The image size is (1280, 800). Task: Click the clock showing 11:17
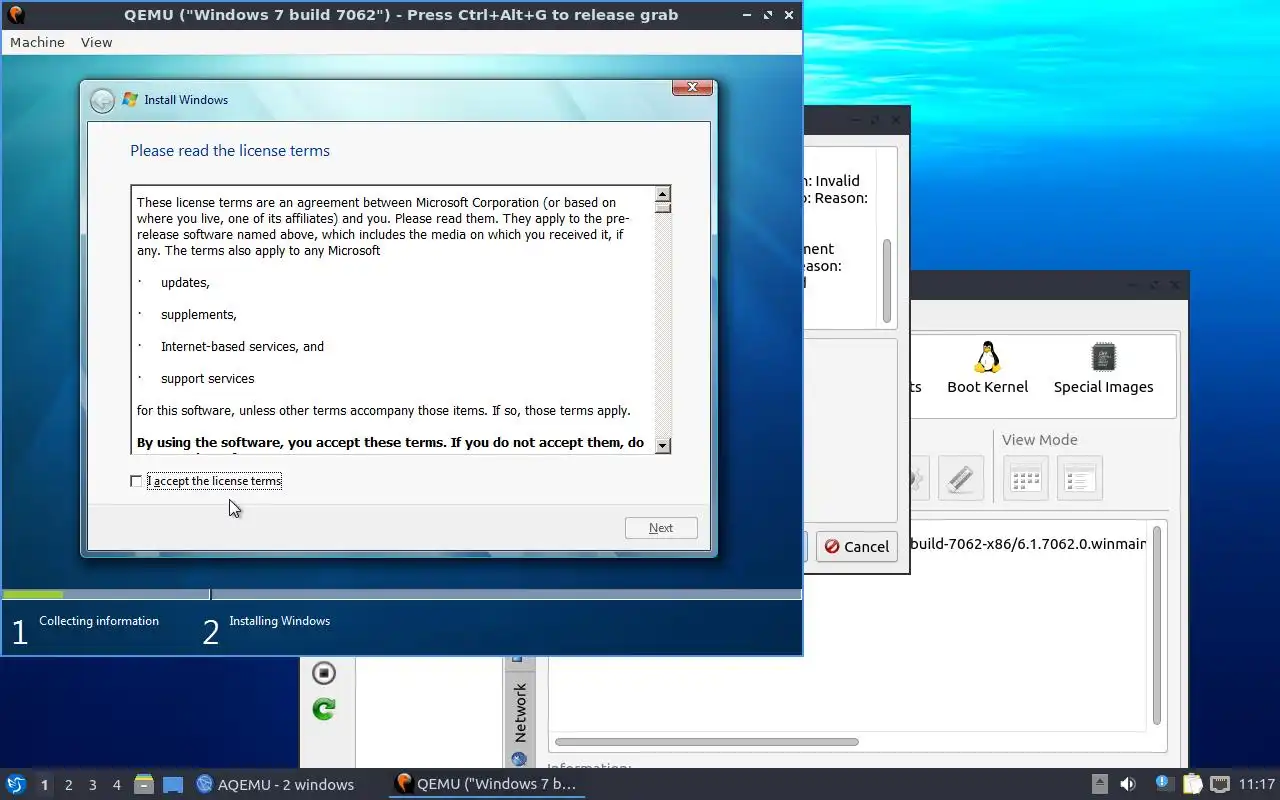point(1257,784)
